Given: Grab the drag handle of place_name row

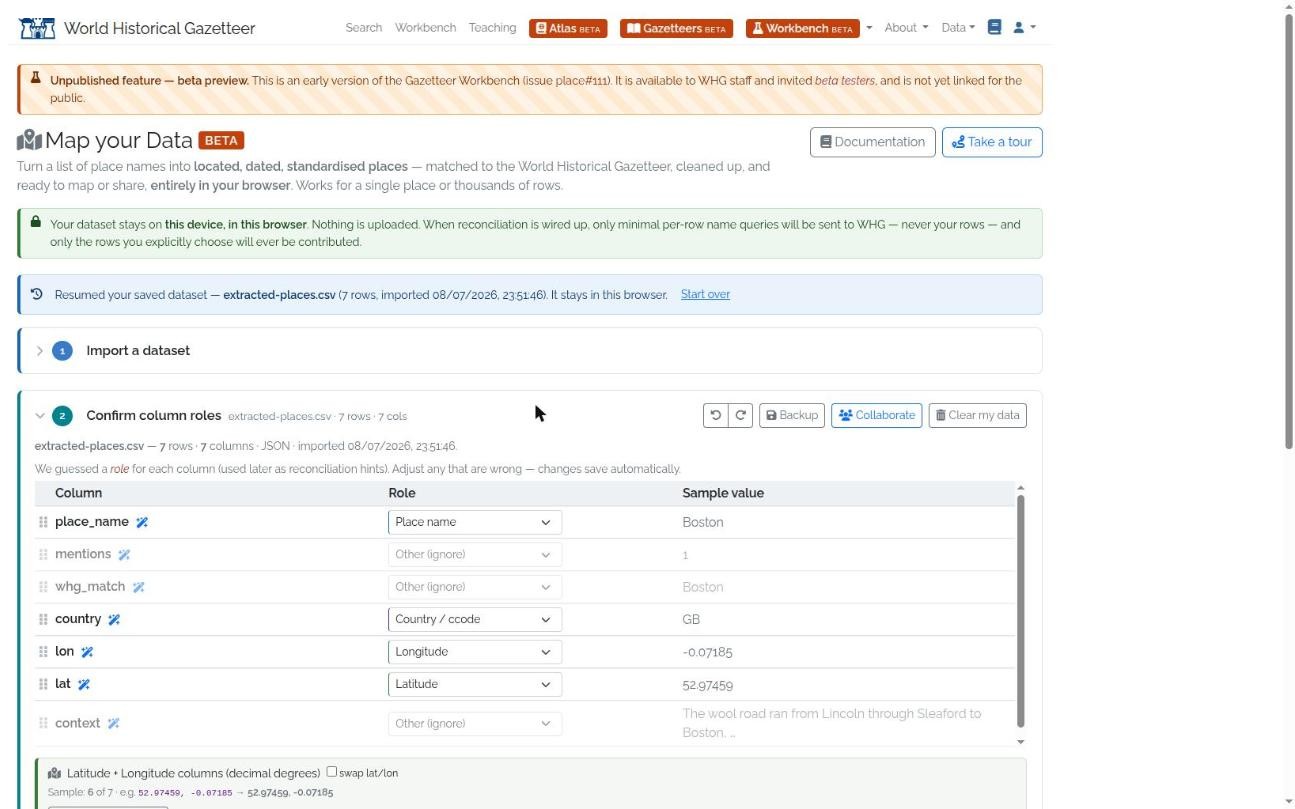Looking at the screenshot, I should pyautogui.click(x=43, y=522).
